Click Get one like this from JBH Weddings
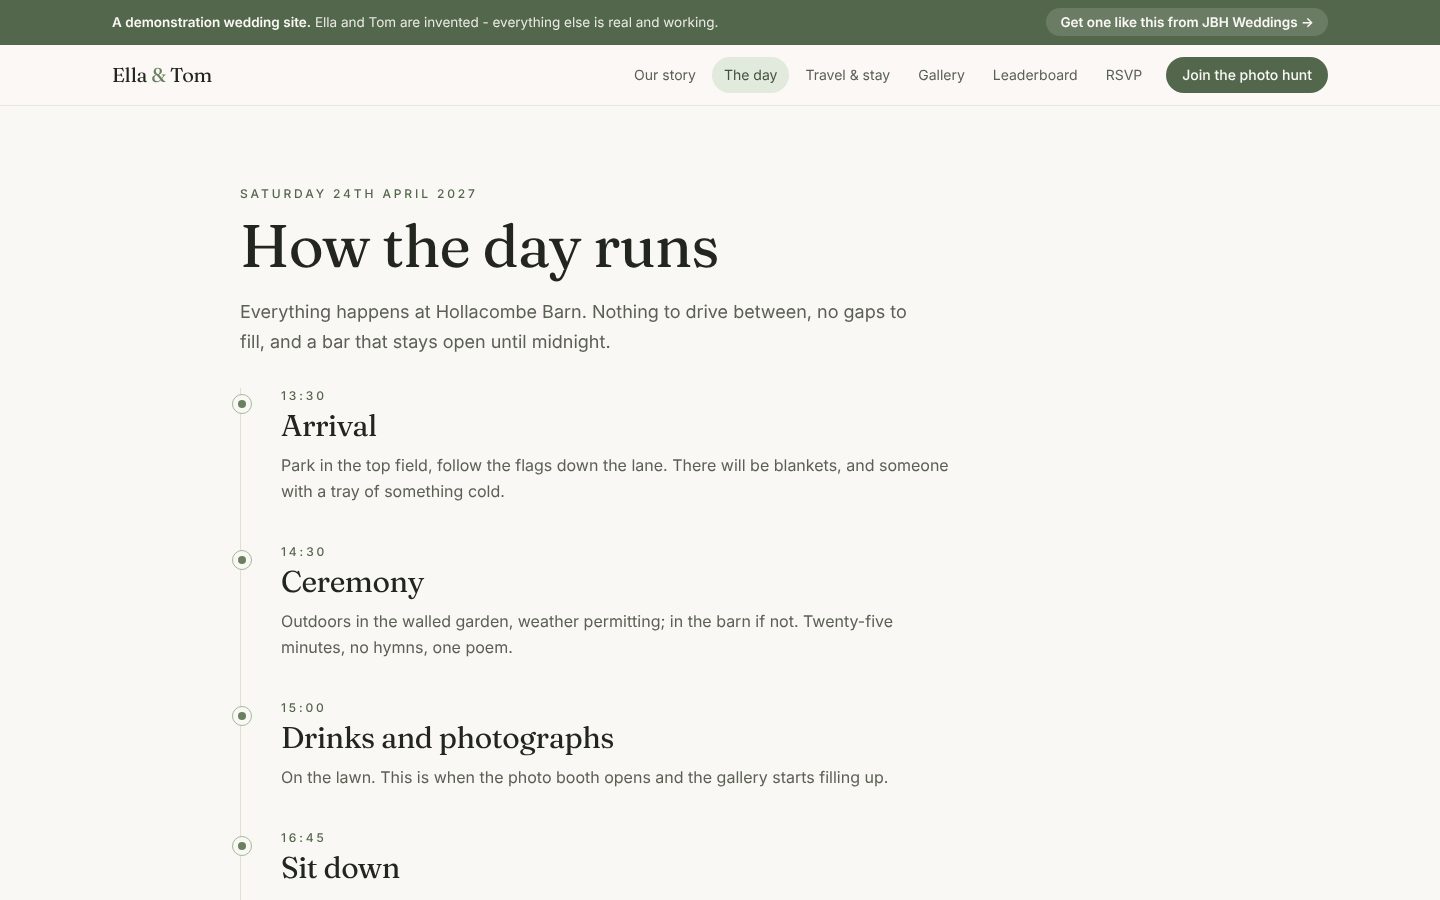This screenshot has height=900, width=1440. tap(1187, 22)
